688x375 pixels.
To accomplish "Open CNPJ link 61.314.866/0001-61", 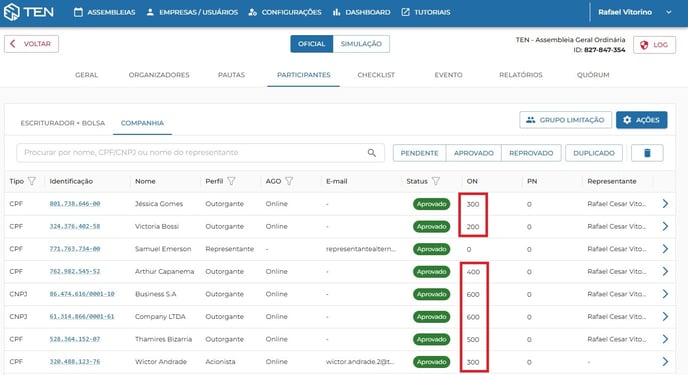I will [82, 317].
